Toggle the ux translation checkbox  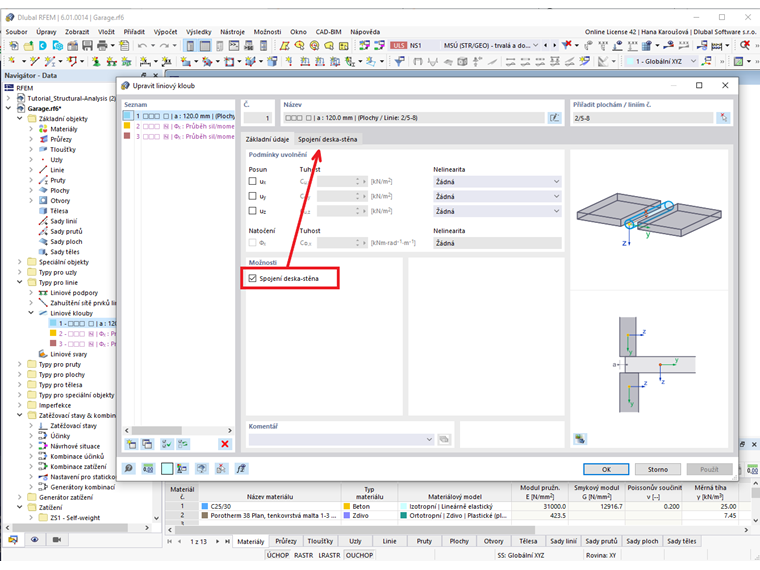(252, 181)
